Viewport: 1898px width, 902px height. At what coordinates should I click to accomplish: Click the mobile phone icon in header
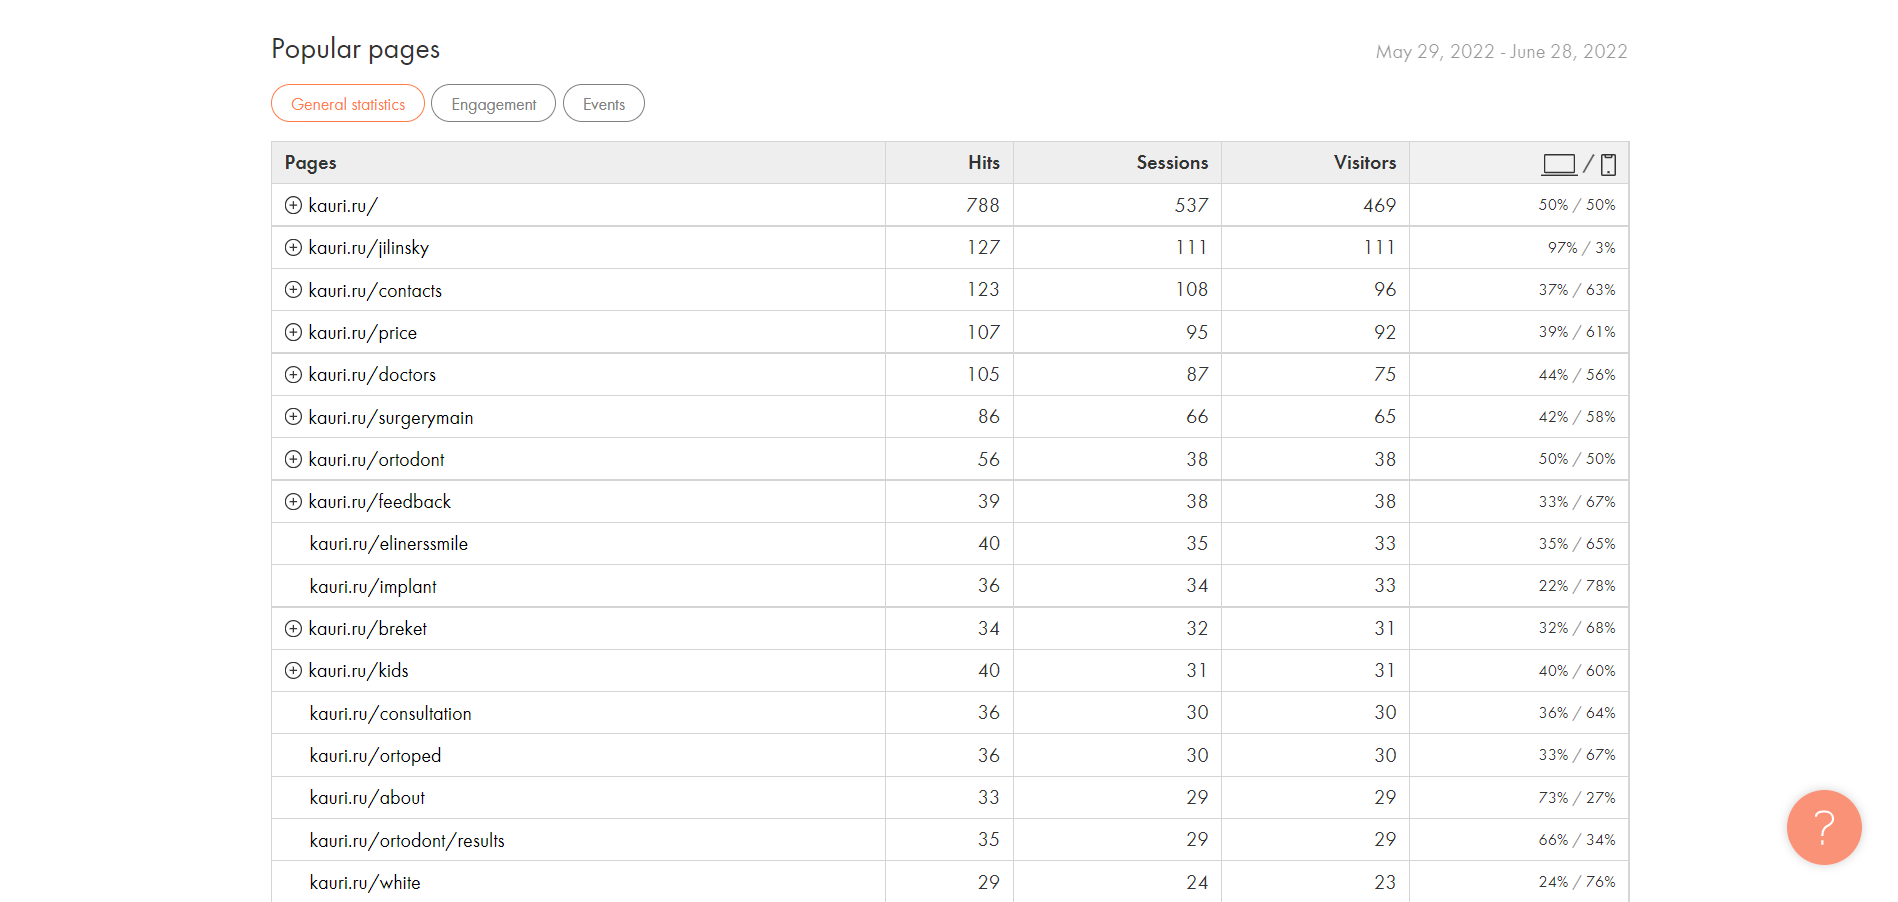[1608, 164]
